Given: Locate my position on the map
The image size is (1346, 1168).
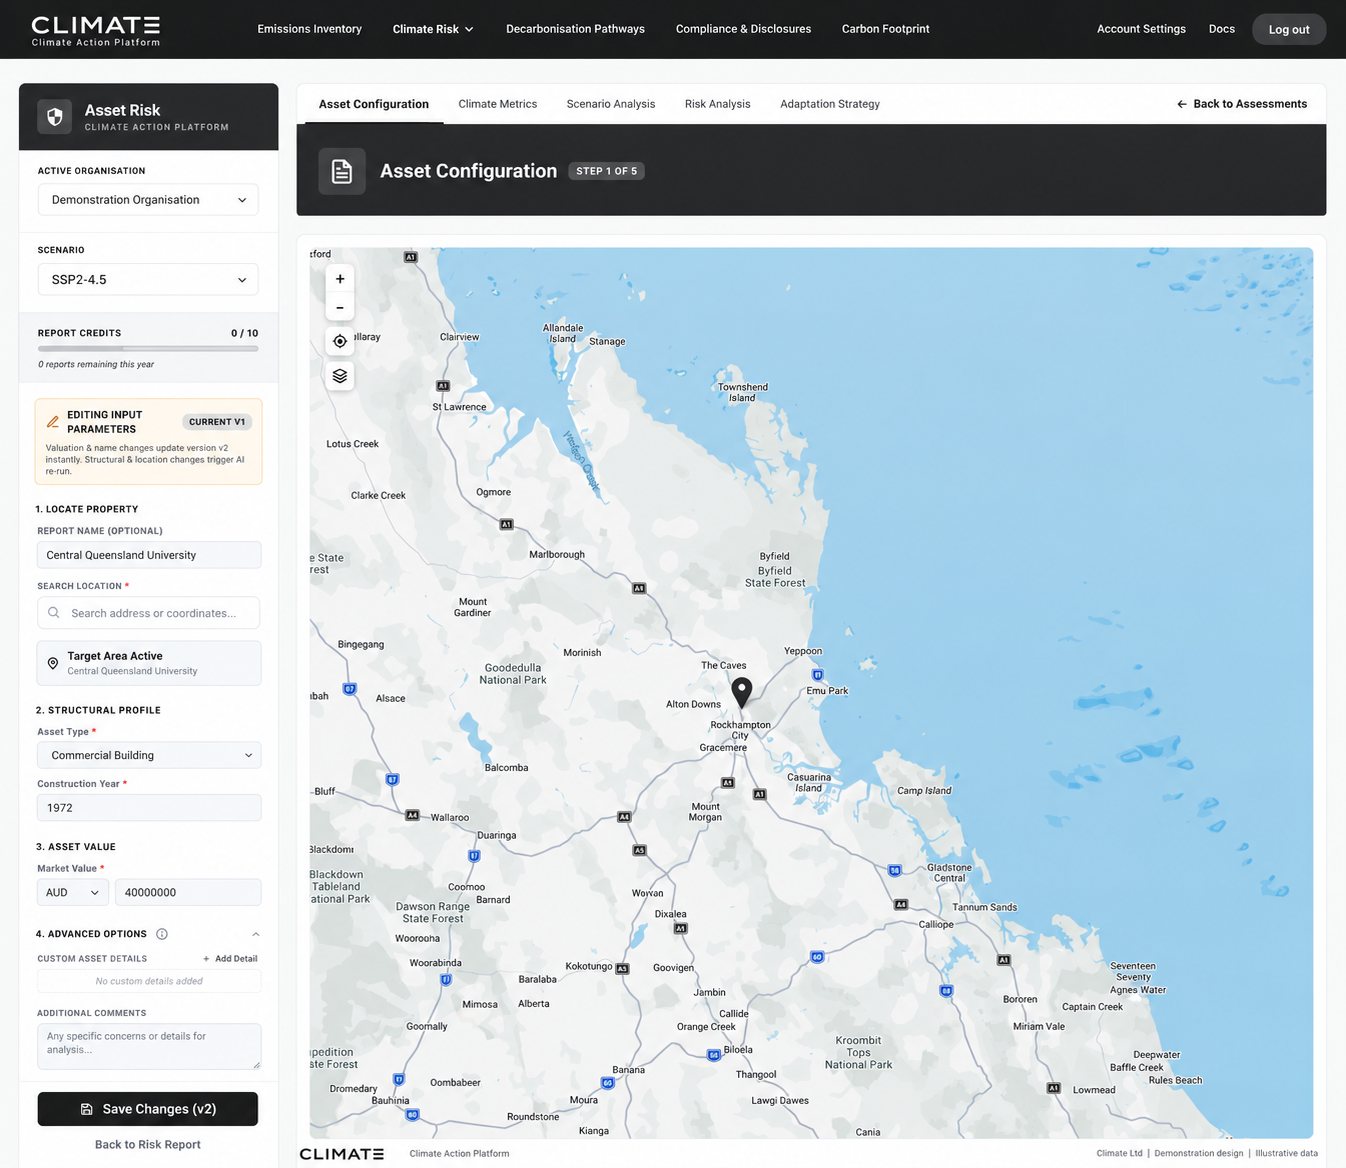Looking at the screenshot, I should point(340,342).
